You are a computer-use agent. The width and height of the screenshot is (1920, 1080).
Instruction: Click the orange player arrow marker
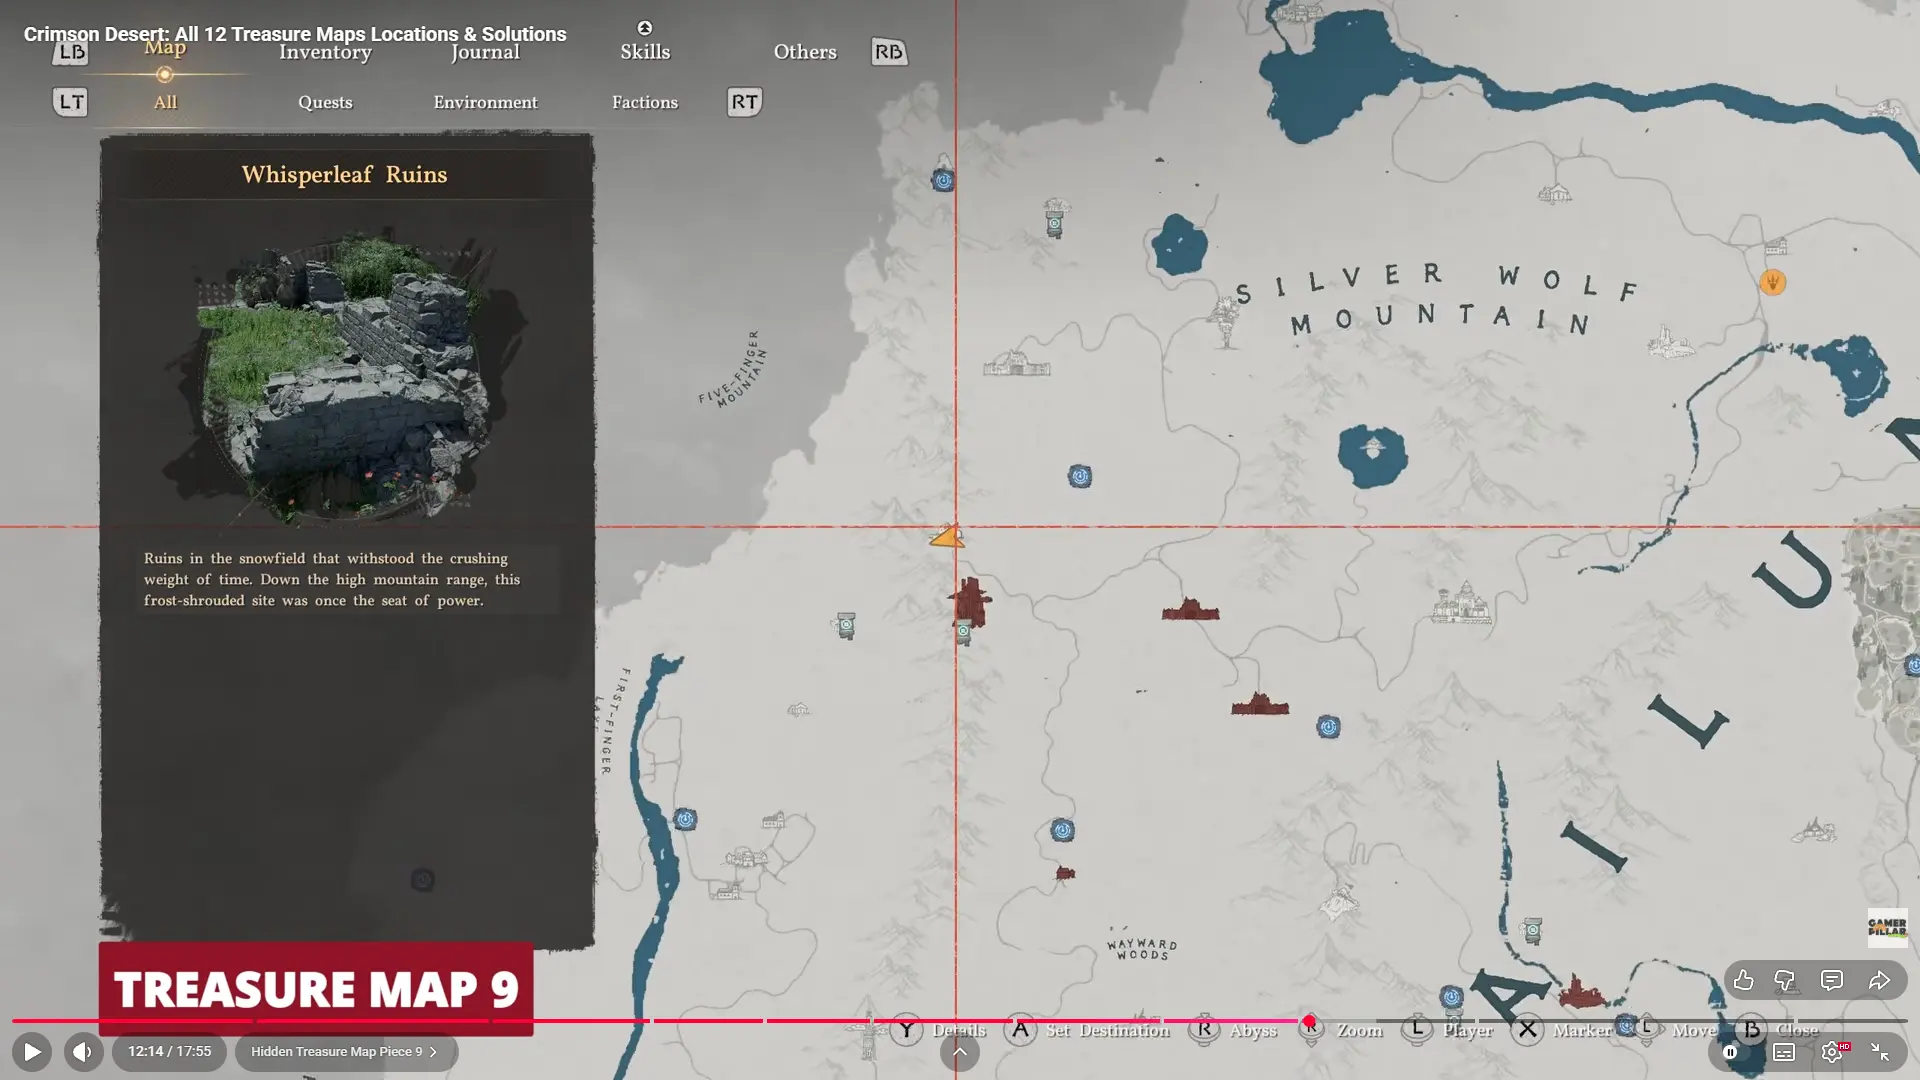coord(947,538)
